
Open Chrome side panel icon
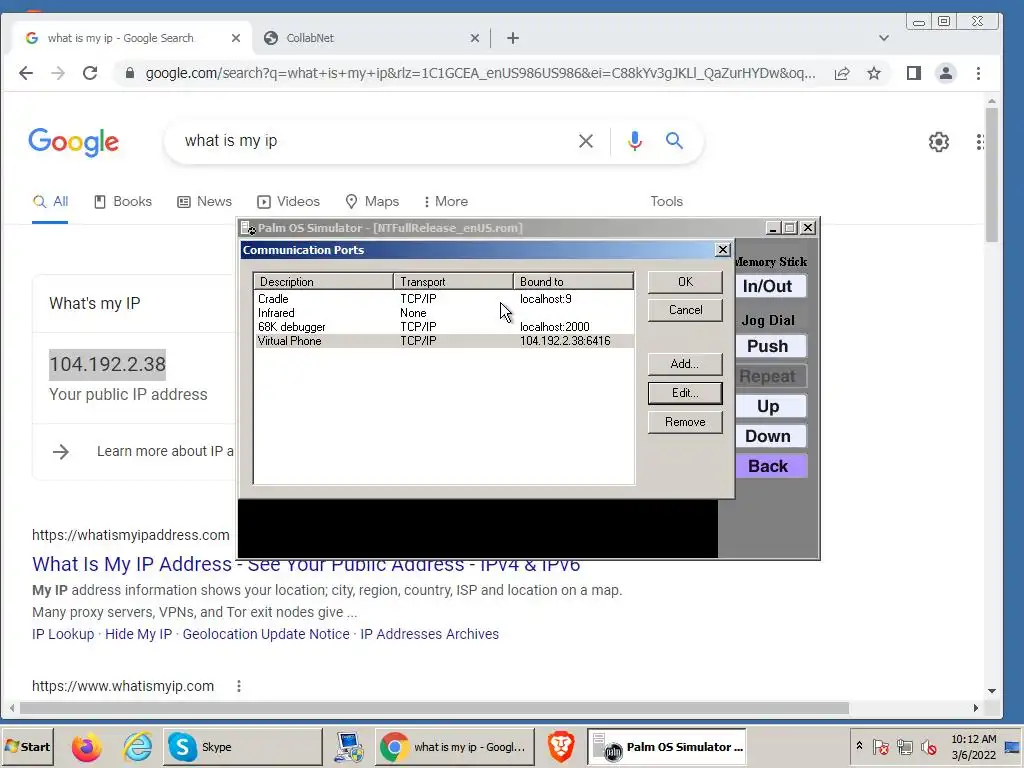click(x=914, y=73)
